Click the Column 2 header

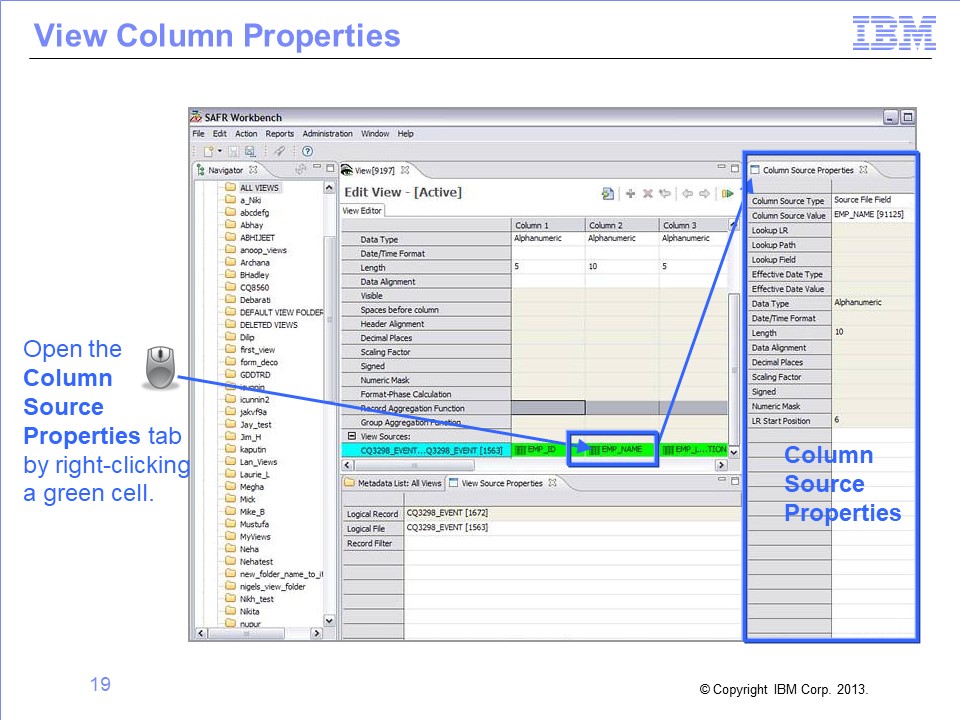click(622, 225)
